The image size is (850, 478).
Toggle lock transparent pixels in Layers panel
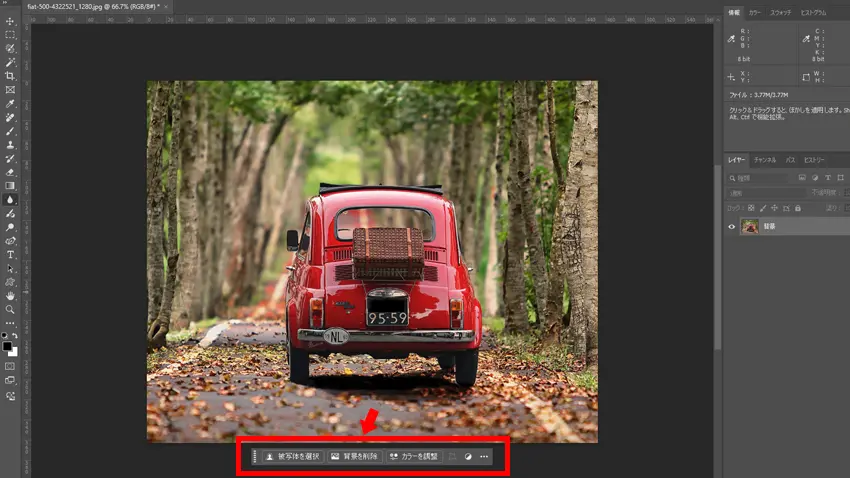(751, 207)
